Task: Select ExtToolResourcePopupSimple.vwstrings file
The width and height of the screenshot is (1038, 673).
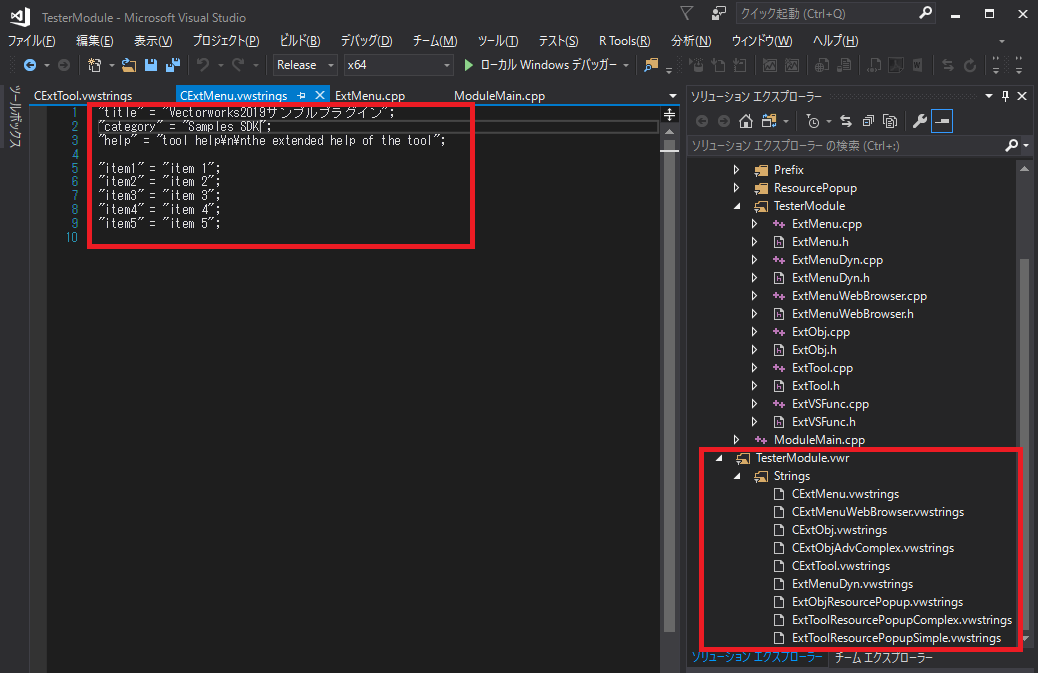Action: [x=896, y=638]
